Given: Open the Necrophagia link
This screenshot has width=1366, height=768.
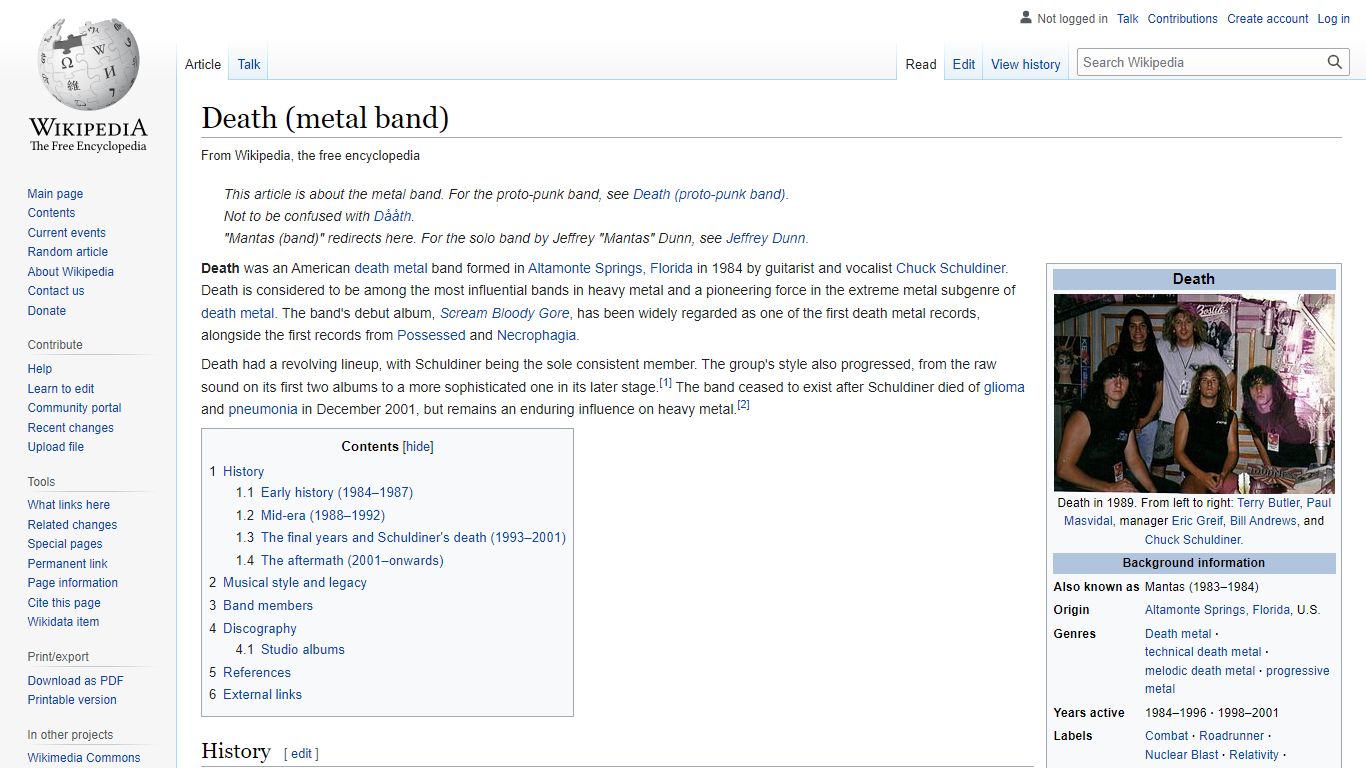Looking at the screenshot, I should click(537, 335).
